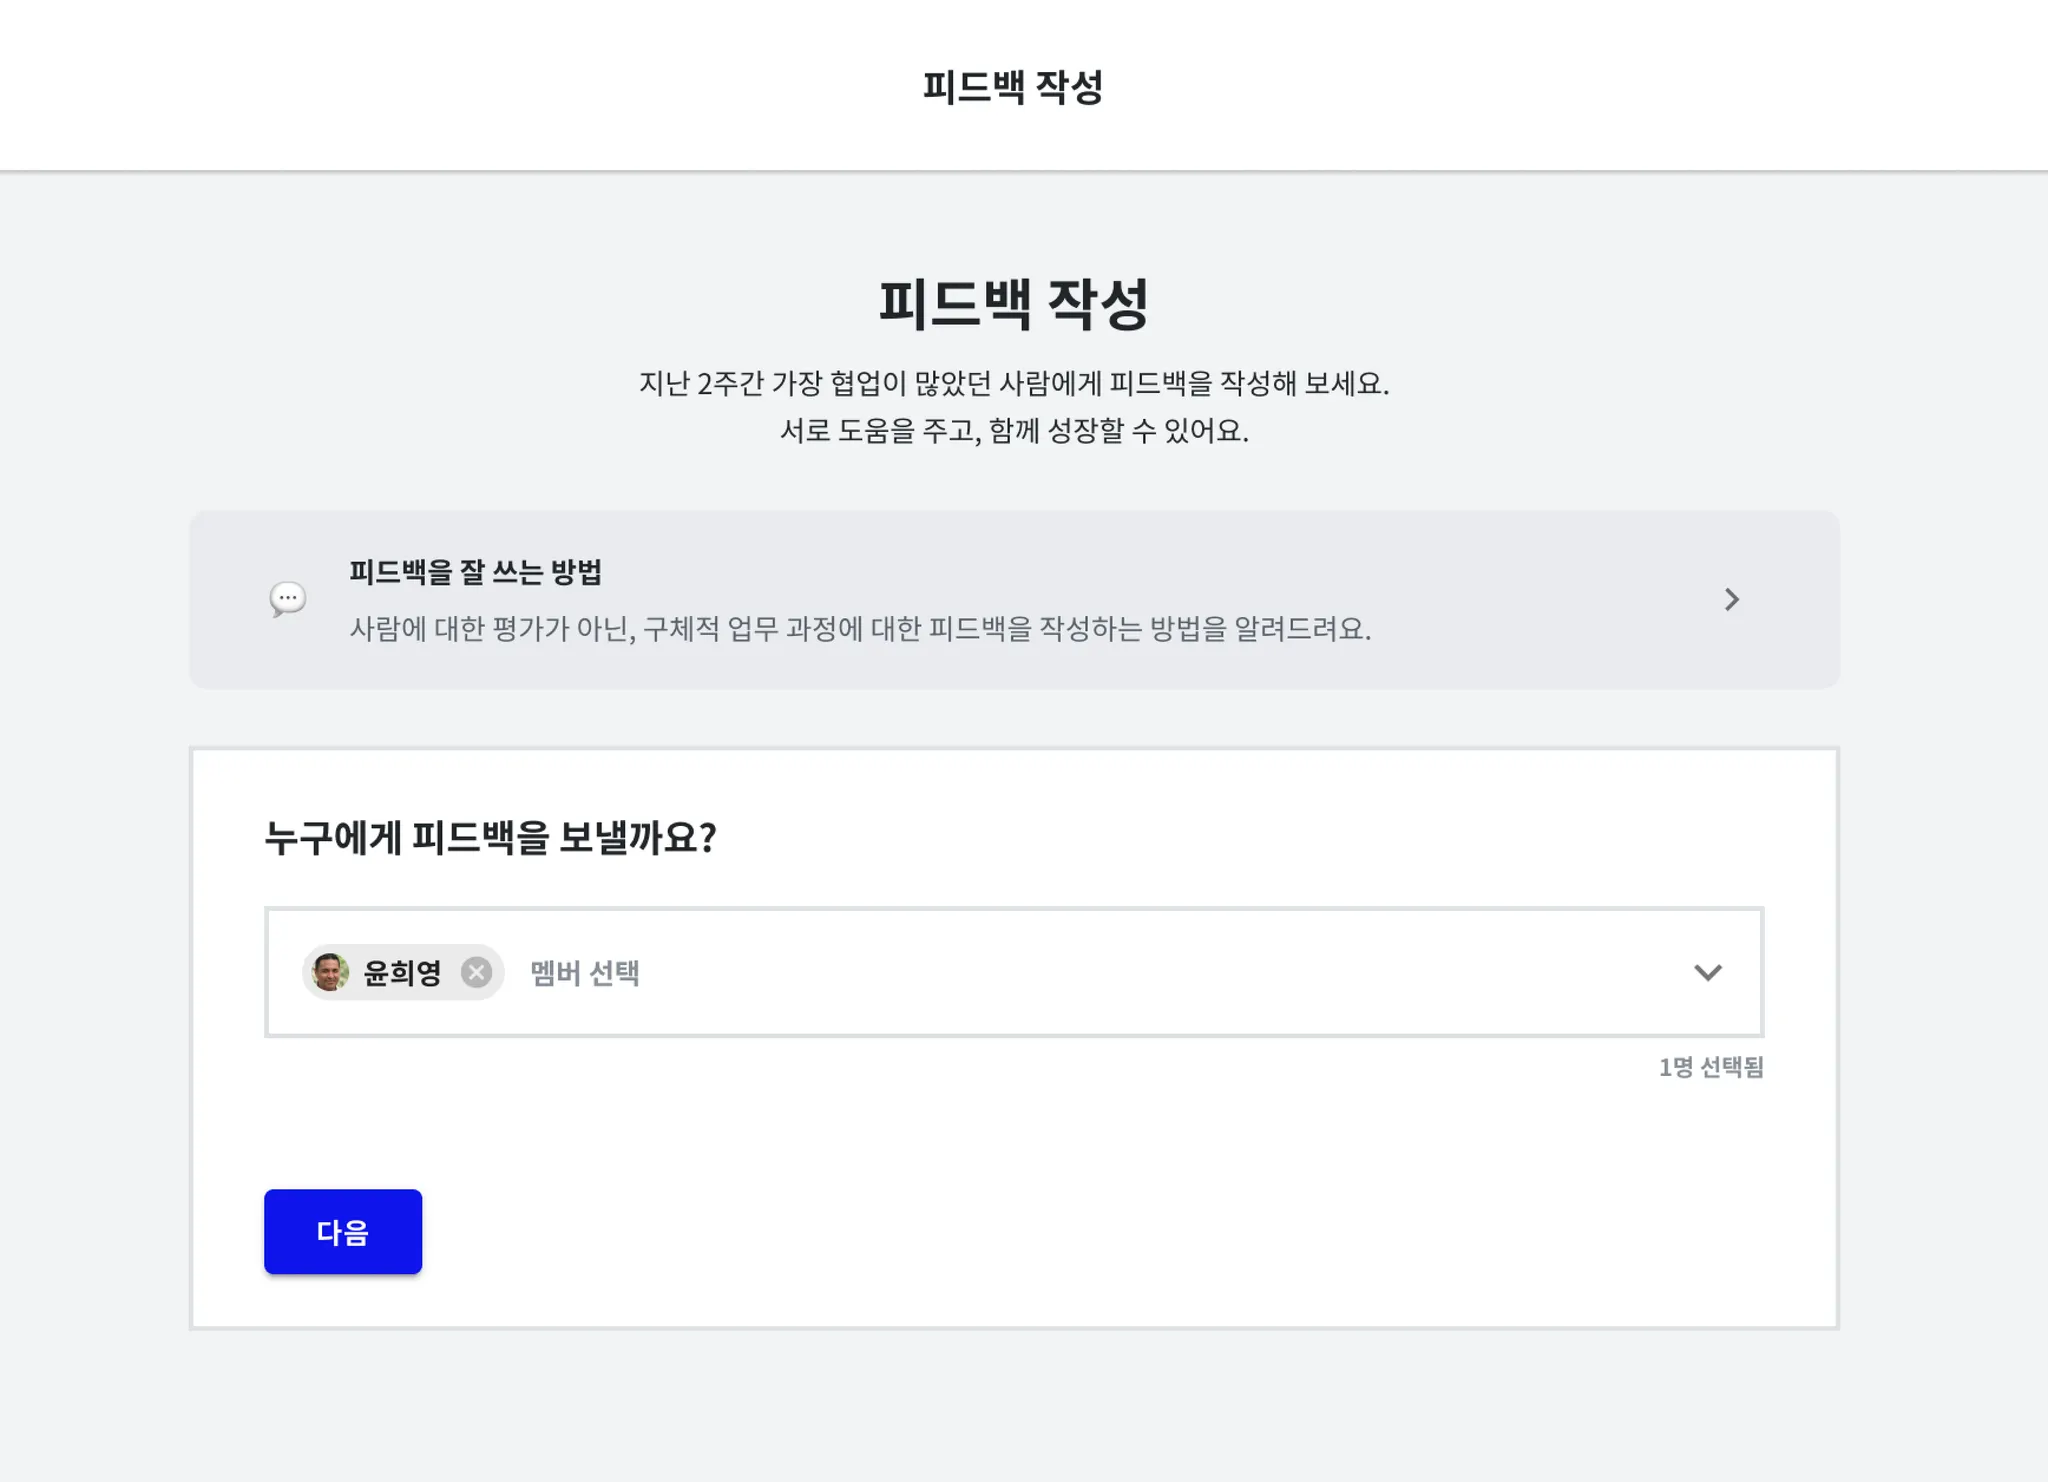Click the speech bubble tip icon
The width and height of the screenshot is (2048, 1482).
[288, 599]
